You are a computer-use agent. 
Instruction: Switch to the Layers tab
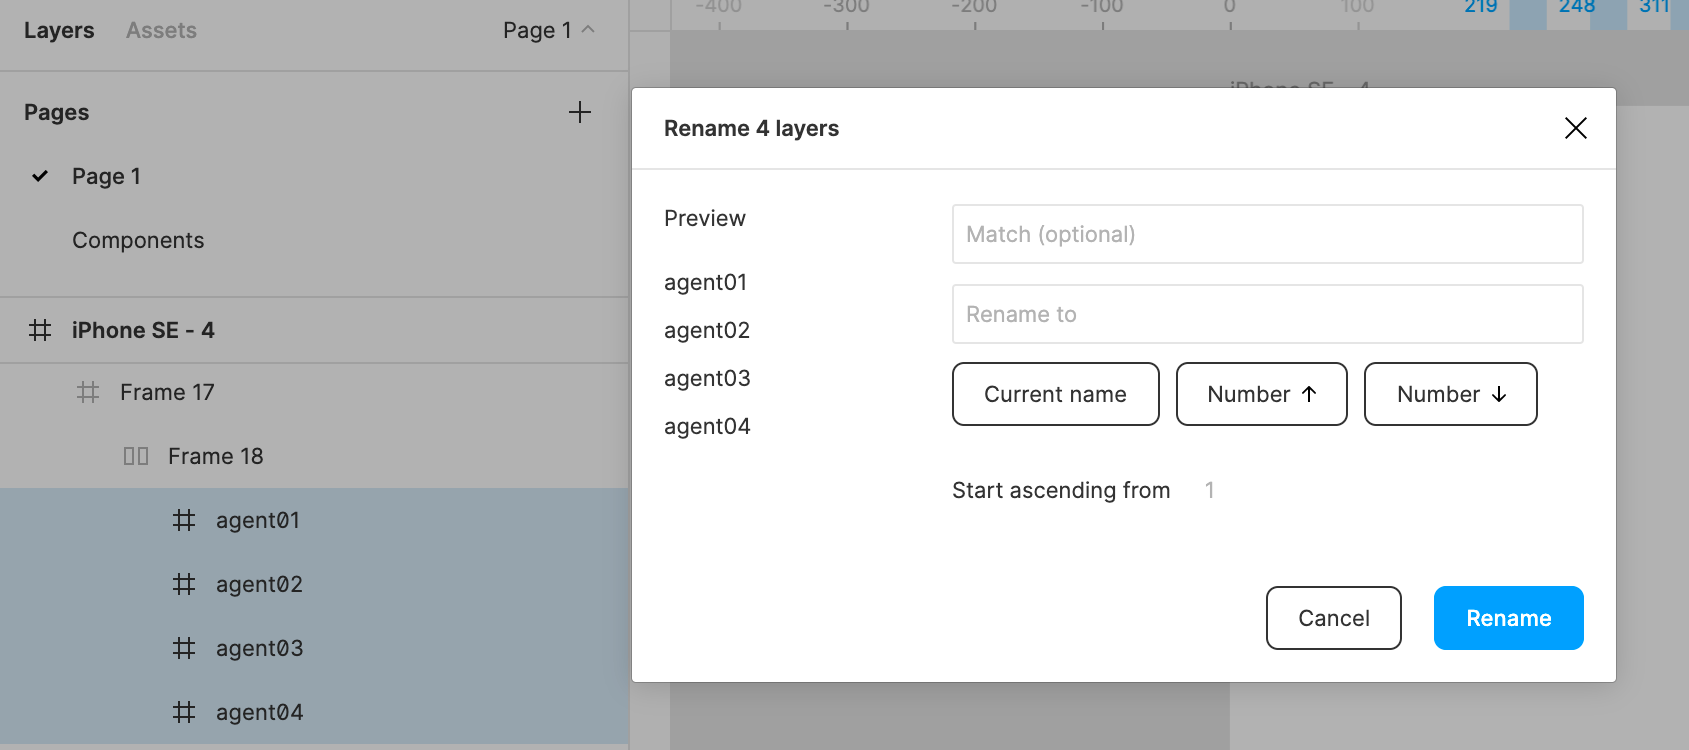pos(59,30)
